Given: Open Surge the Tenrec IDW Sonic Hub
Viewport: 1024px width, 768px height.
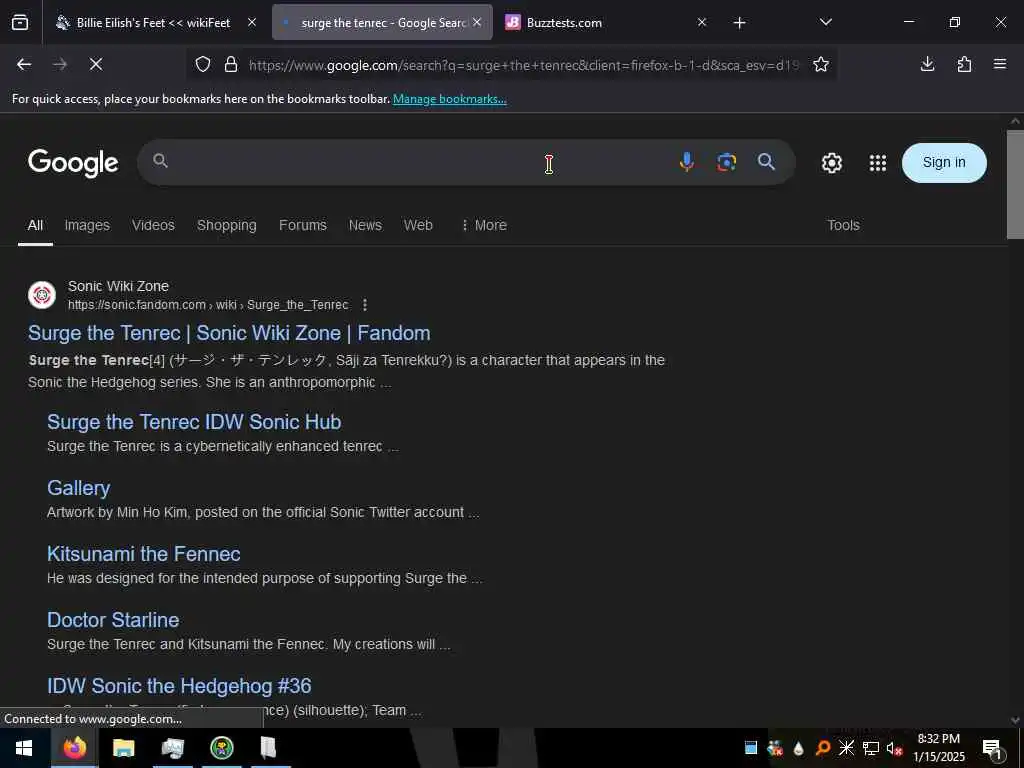Looking at the screenshot, I should tap(194, 422).
